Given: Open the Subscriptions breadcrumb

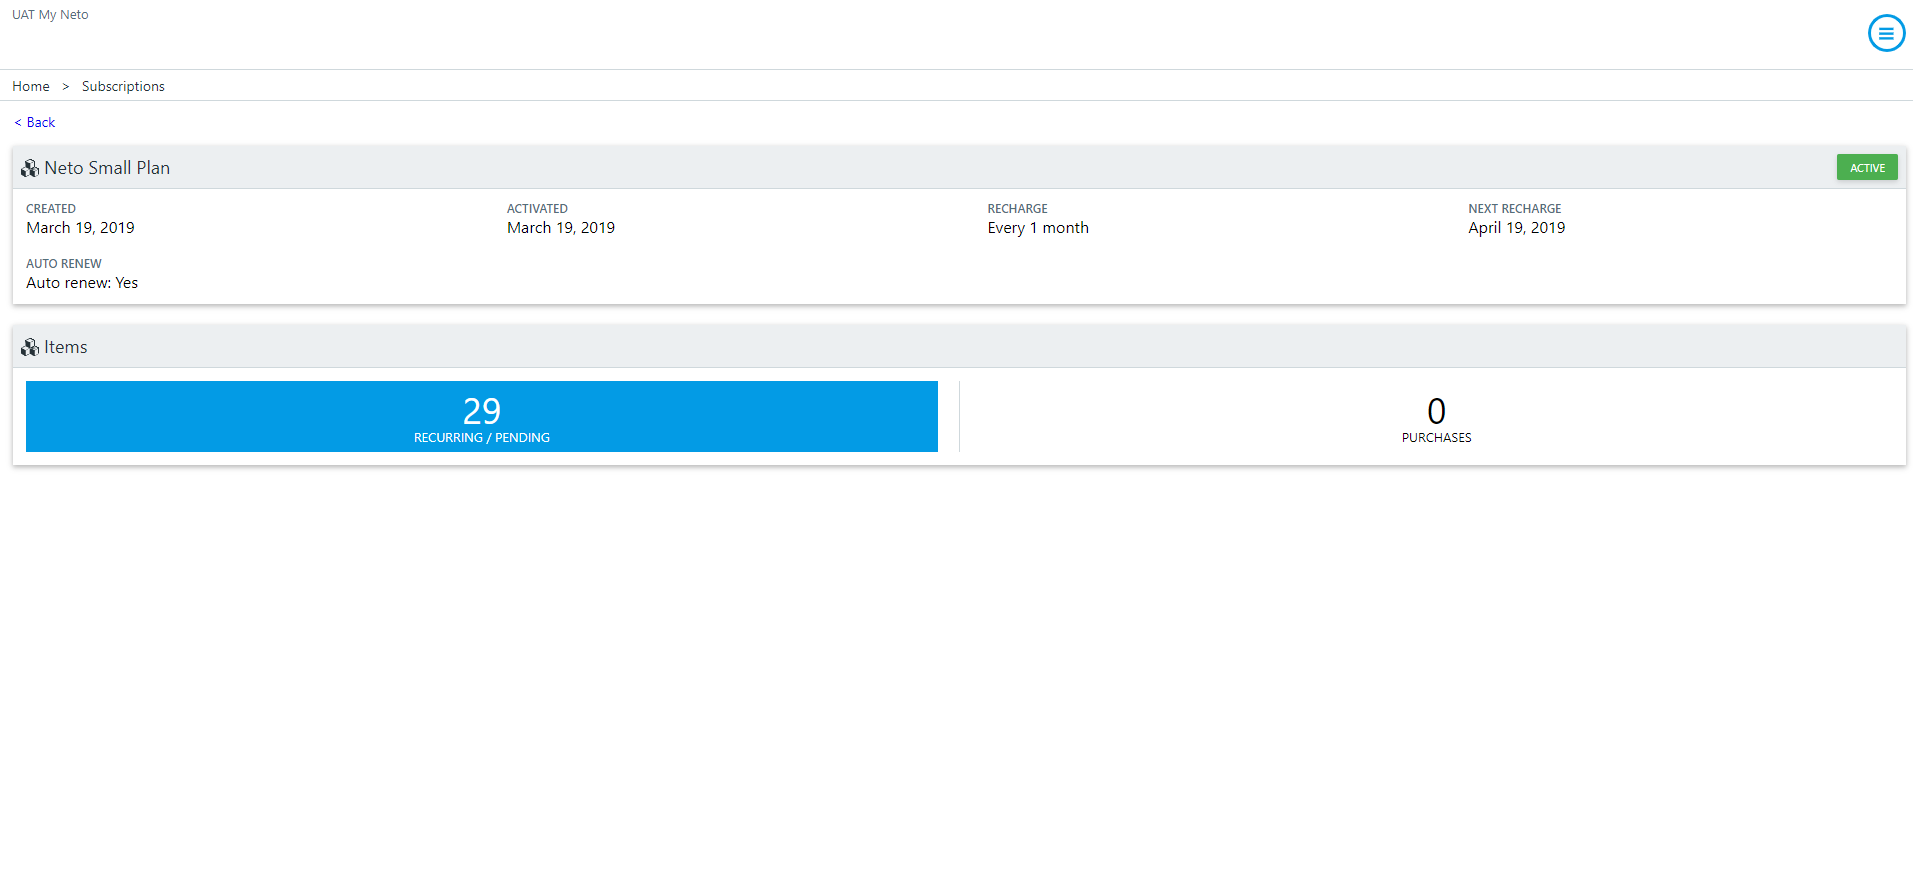Looking at the screenshot, I should (123, 86).
